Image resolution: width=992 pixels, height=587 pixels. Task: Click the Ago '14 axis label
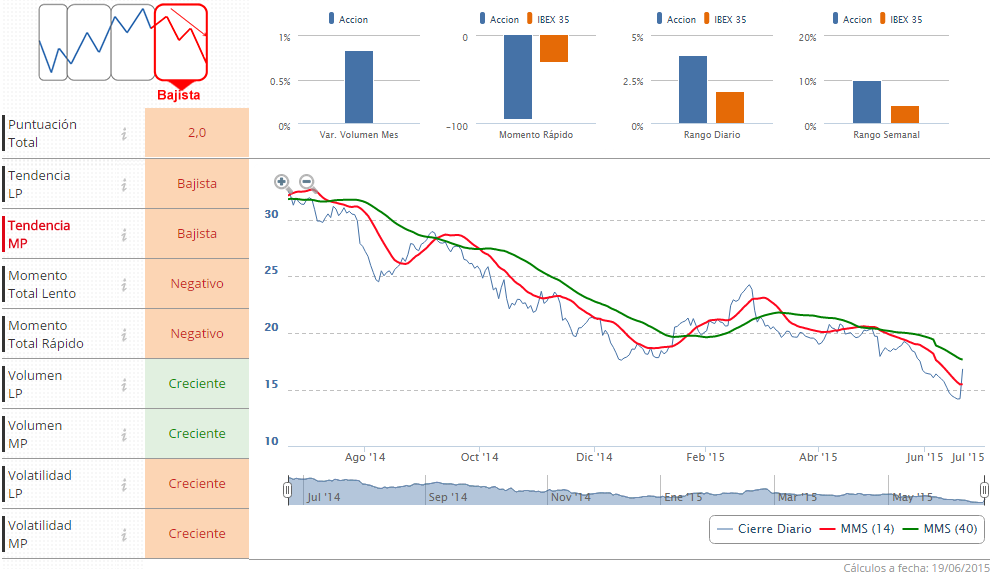click(365, 457)
